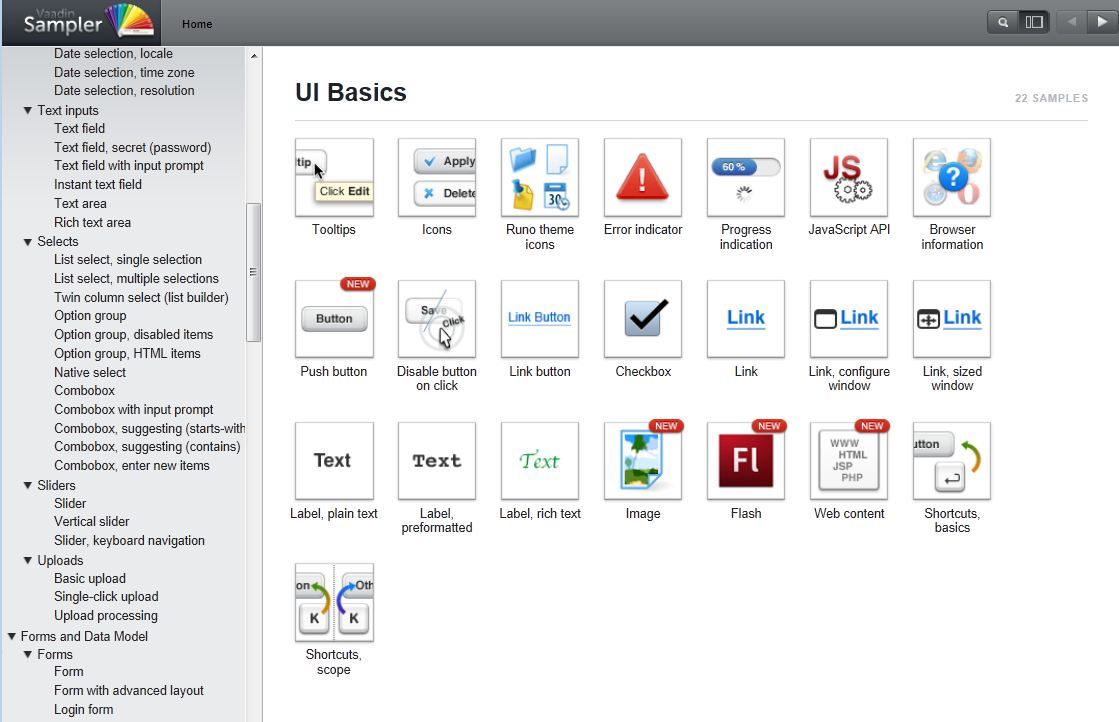Open the Push button sample icon
Image resolution: width=1119 pixels, height=722 pixels.
(334, 319)
